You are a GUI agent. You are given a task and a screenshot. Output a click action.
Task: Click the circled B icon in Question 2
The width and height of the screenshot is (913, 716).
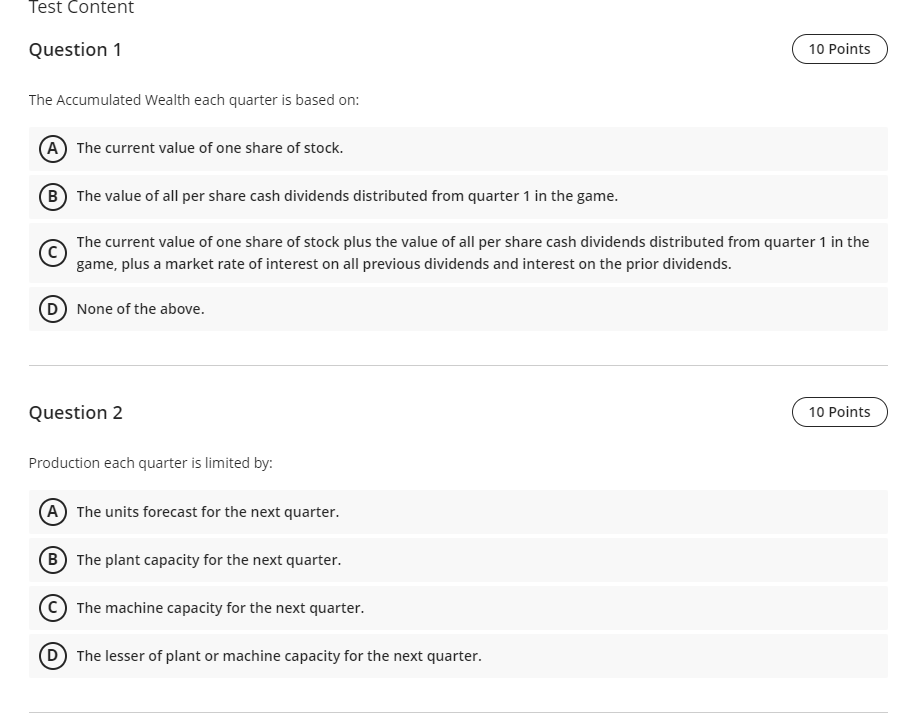tap(52, 559)
